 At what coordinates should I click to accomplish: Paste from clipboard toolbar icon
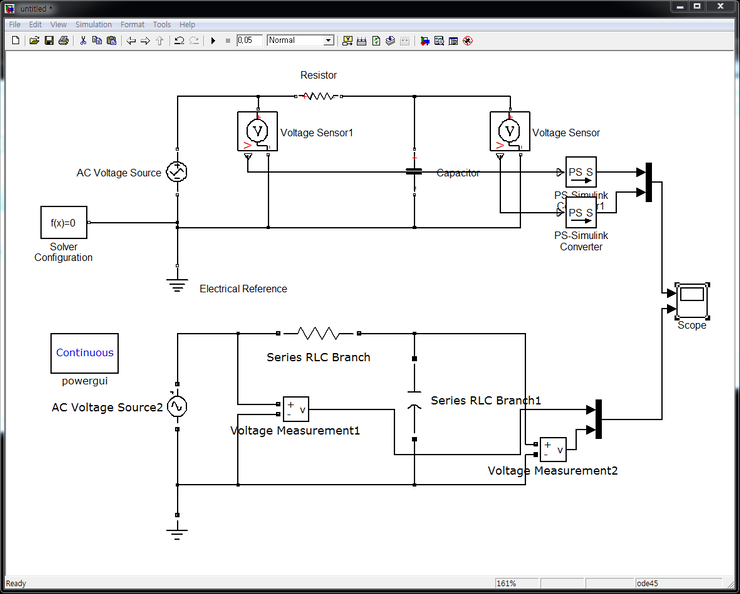click(x=111, y=41)
